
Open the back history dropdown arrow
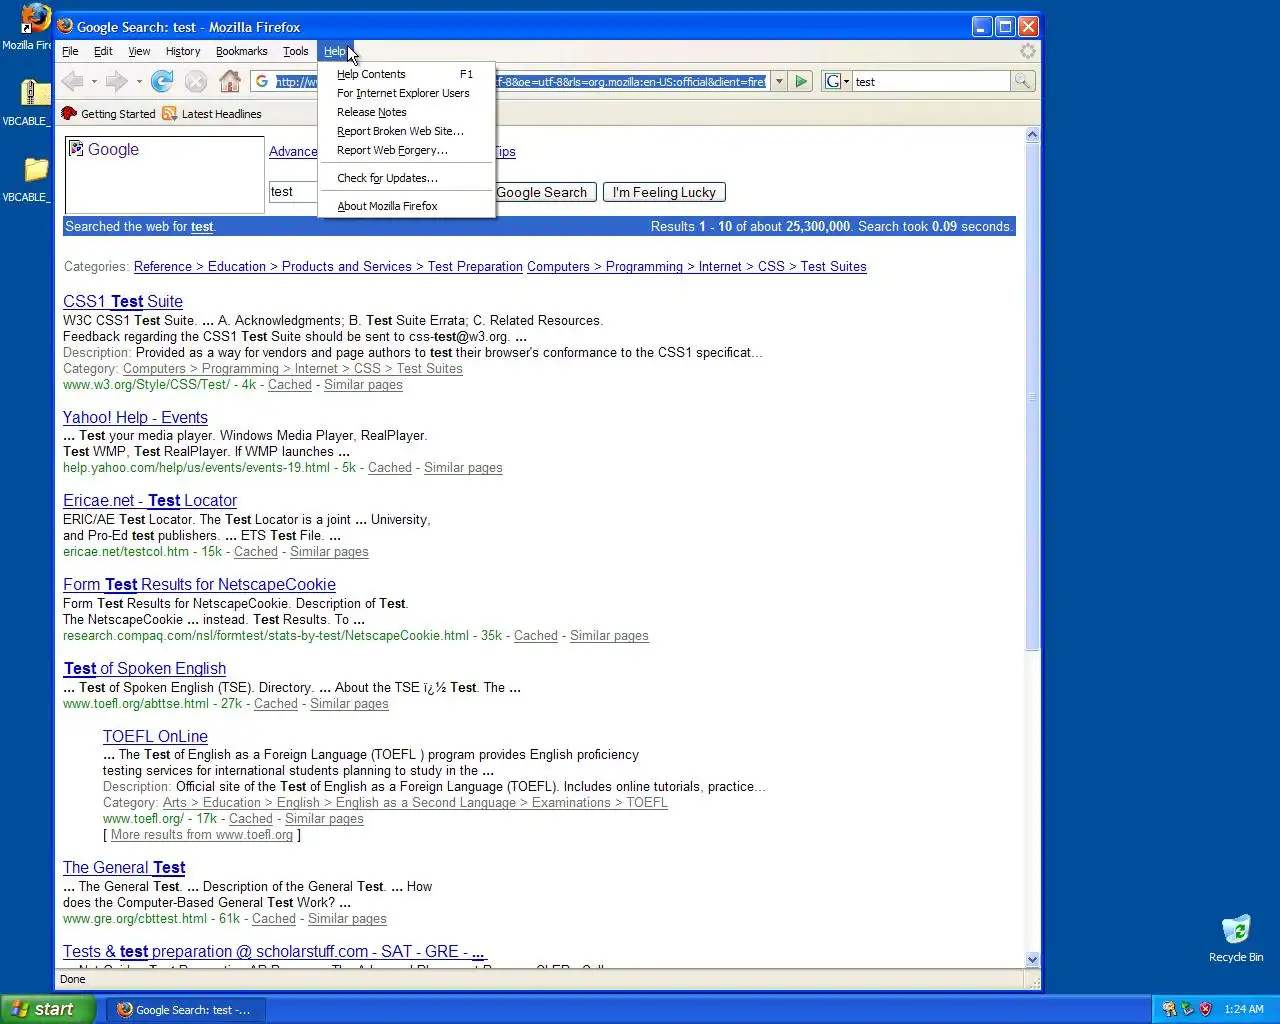click(94, 82)
